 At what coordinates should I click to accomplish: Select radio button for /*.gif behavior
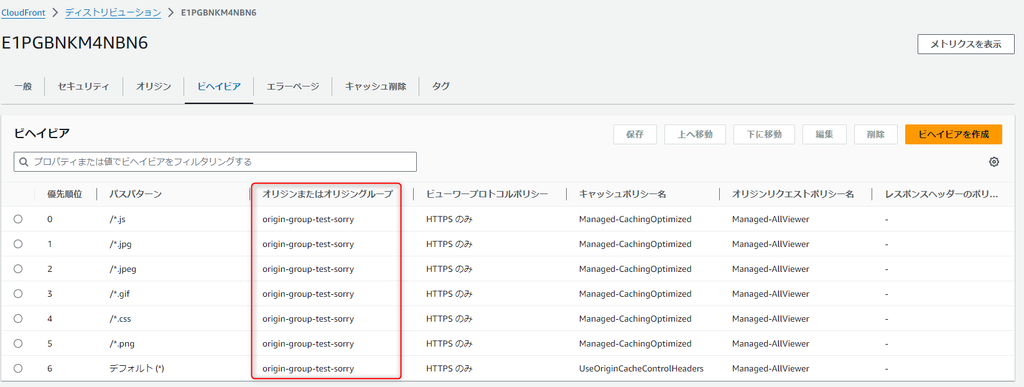pos(18,294)
